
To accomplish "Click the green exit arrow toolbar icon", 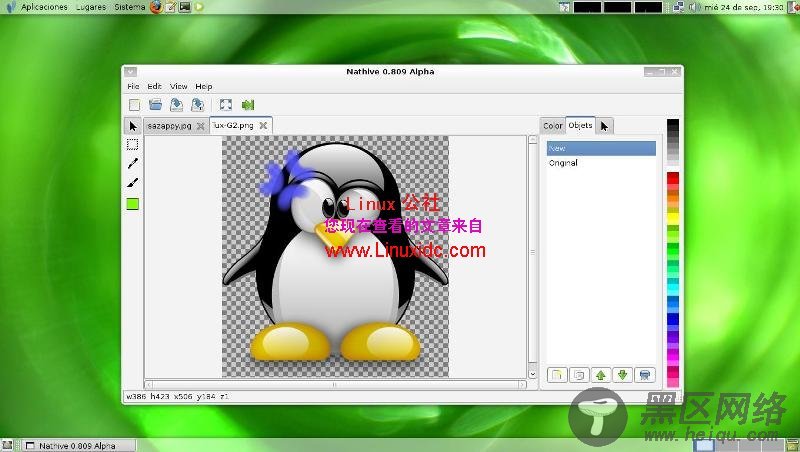I will tap(248, 105).
